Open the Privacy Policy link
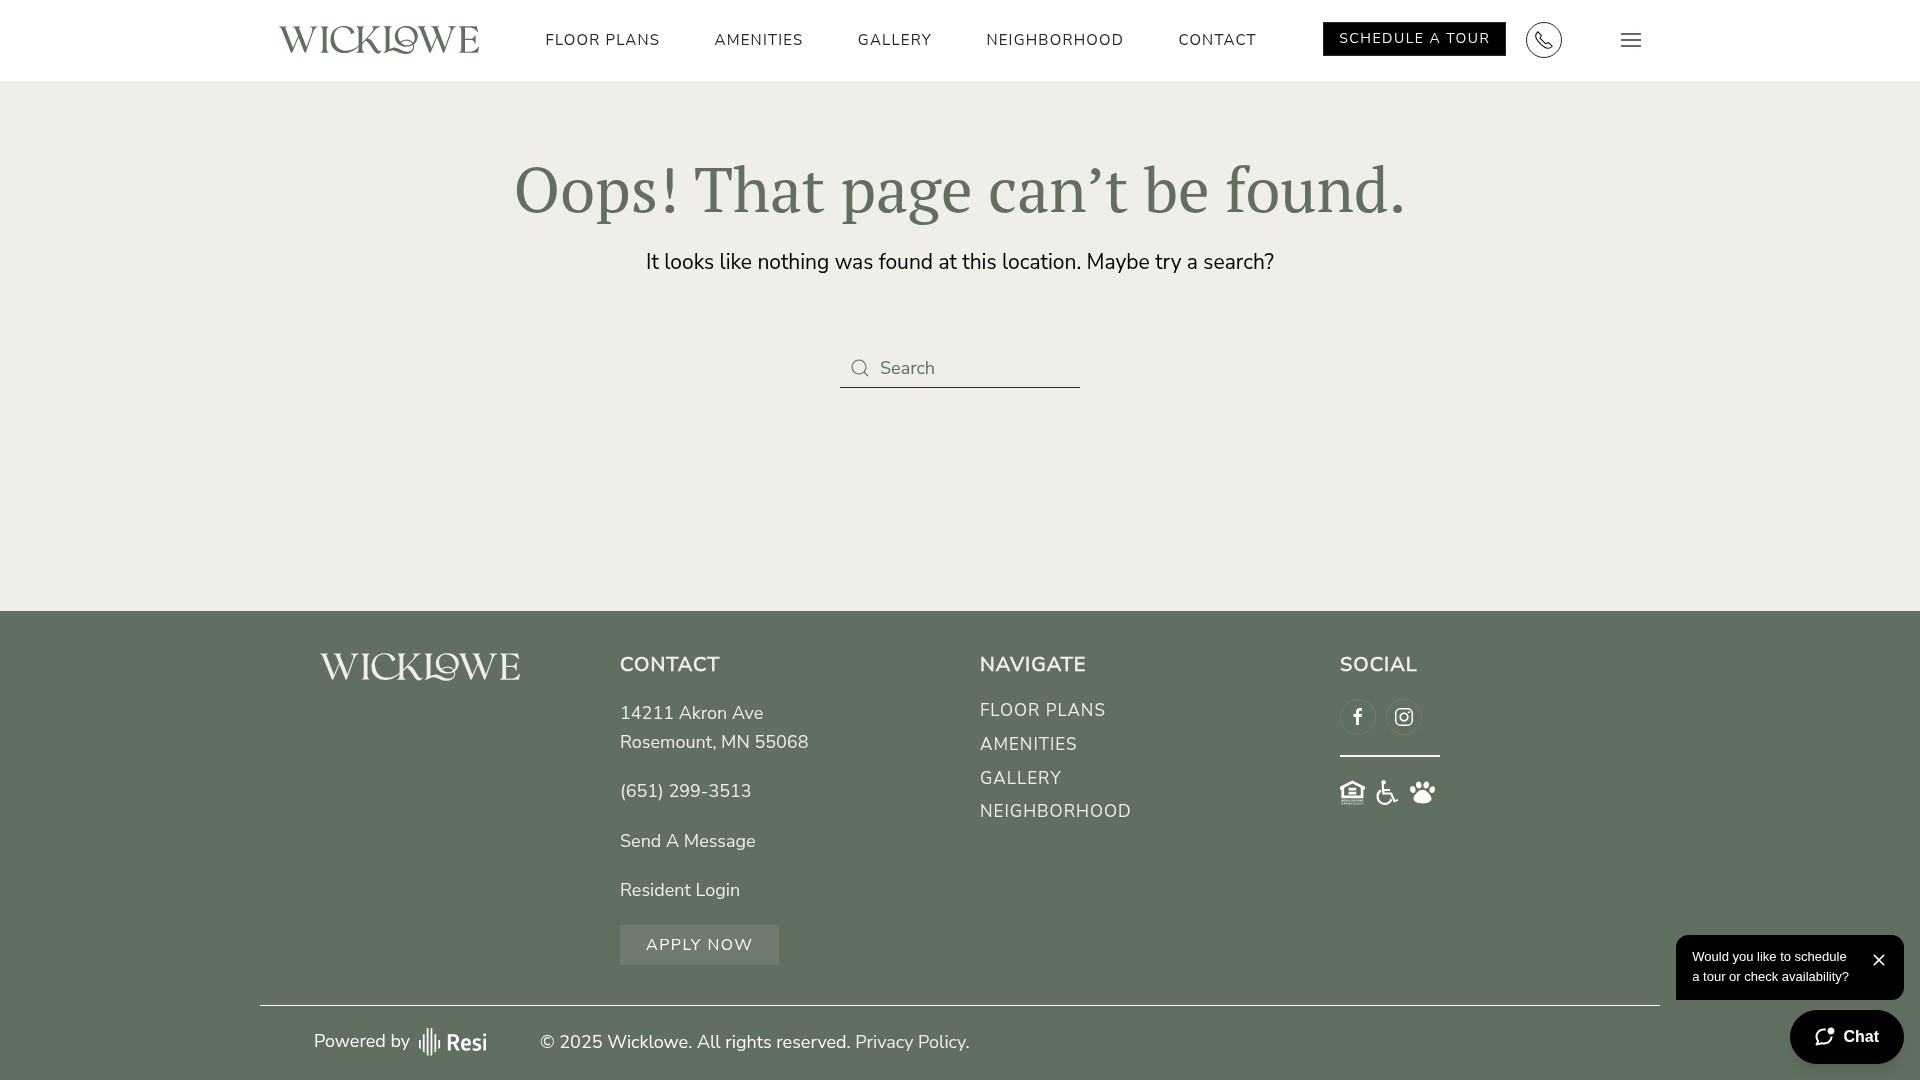 point(910,1042)
